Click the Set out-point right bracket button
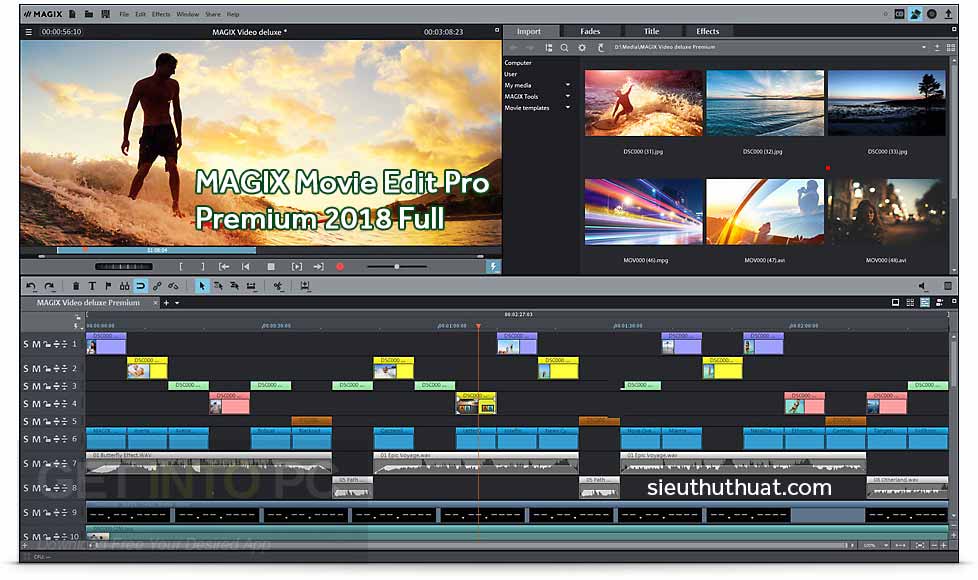The image size is (978, 580). tap(203, 267)
